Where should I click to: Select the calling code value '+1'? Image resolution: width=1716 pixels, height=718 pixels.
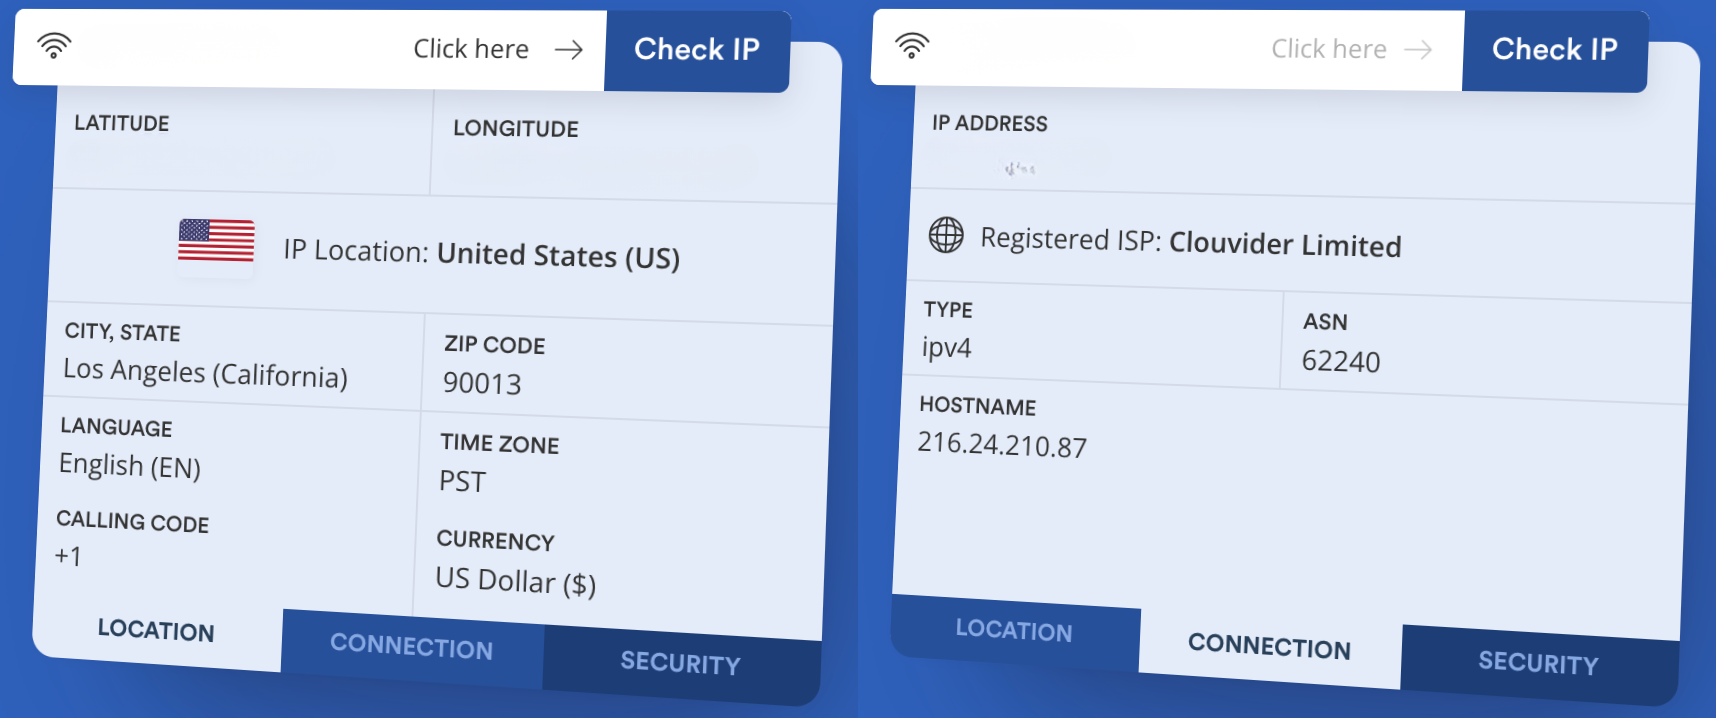coord(68,556)
